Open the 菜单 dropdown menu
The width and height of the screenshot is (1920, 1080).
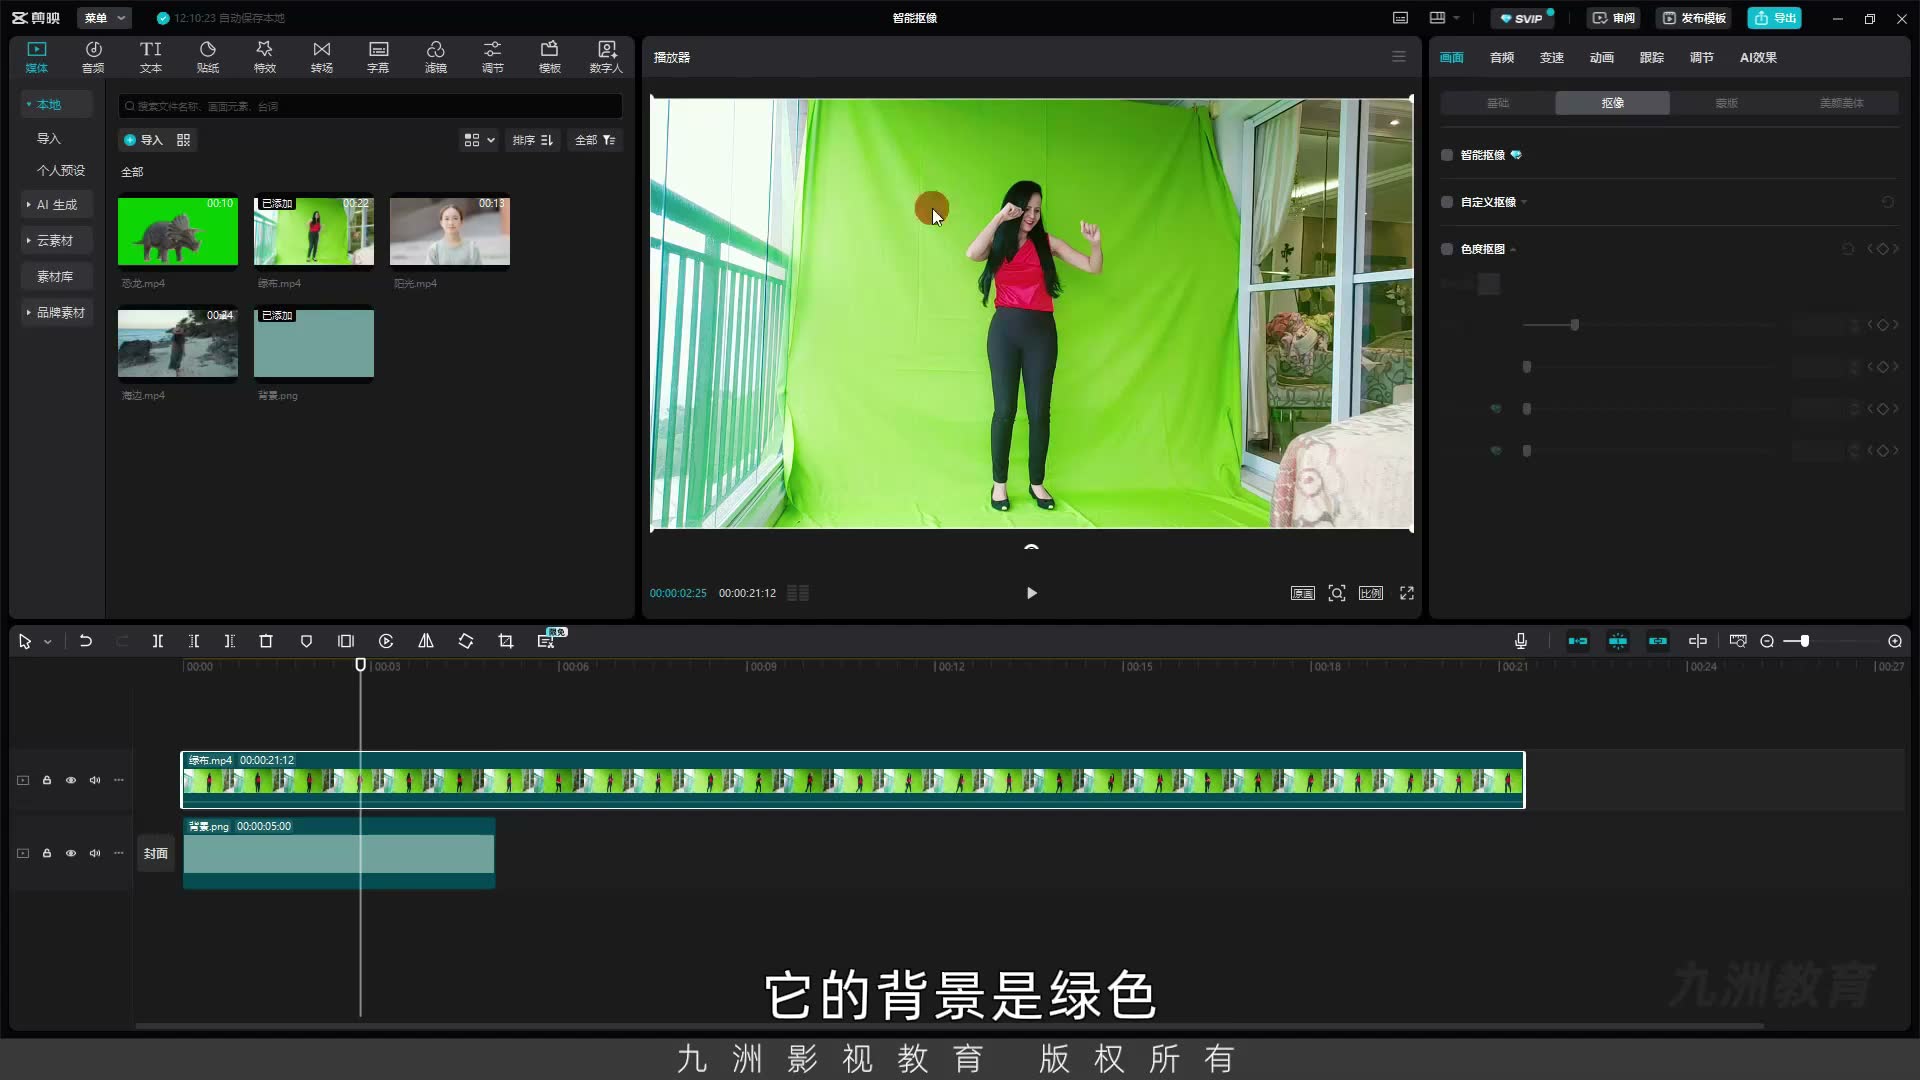coord(105,18)
